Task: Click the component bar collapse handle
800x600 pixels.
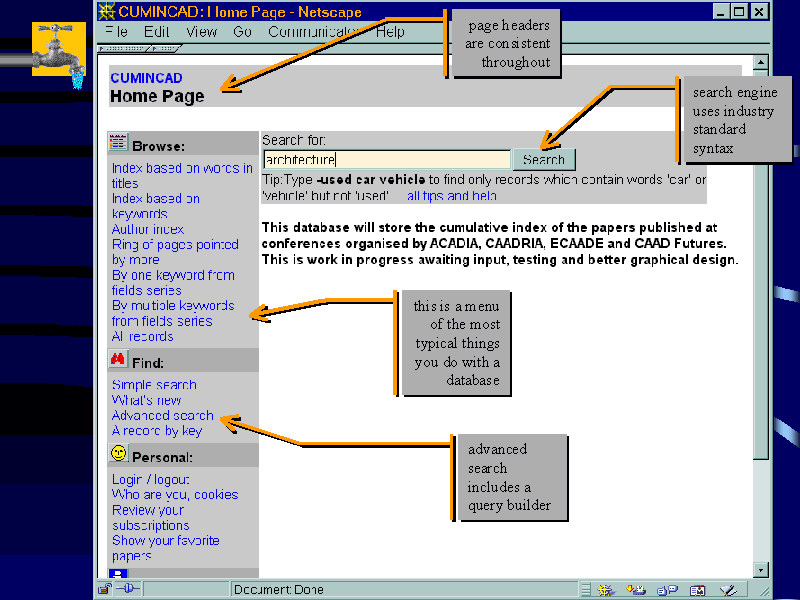Action: [x=585, y=589]
